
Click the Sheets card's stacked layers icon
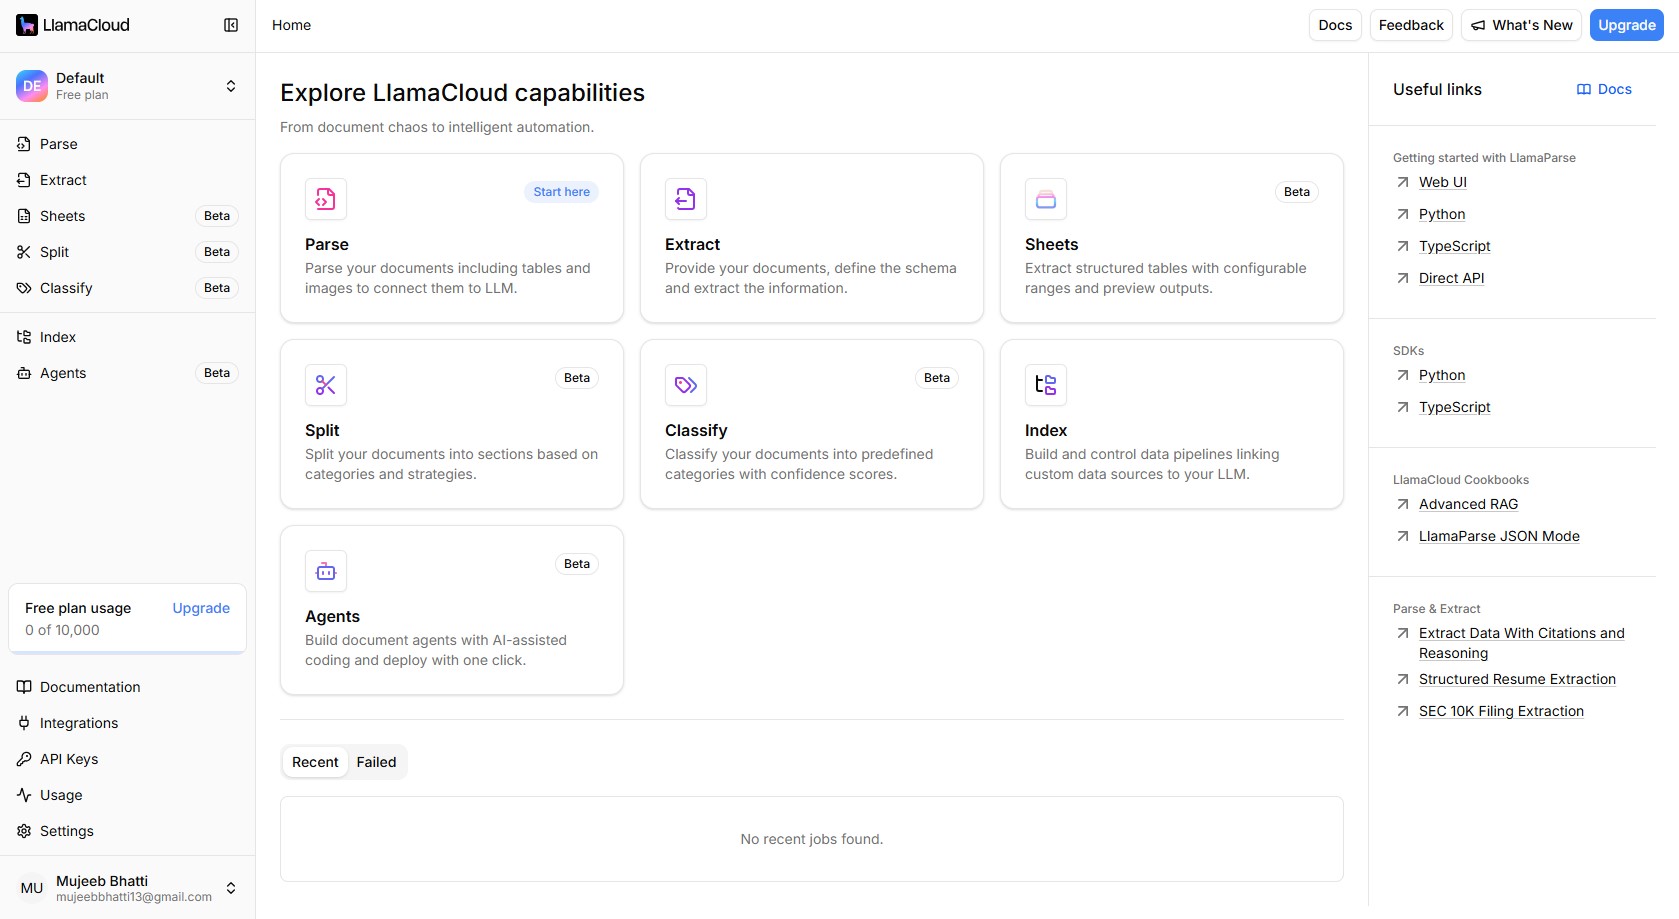pos(1046,199)
